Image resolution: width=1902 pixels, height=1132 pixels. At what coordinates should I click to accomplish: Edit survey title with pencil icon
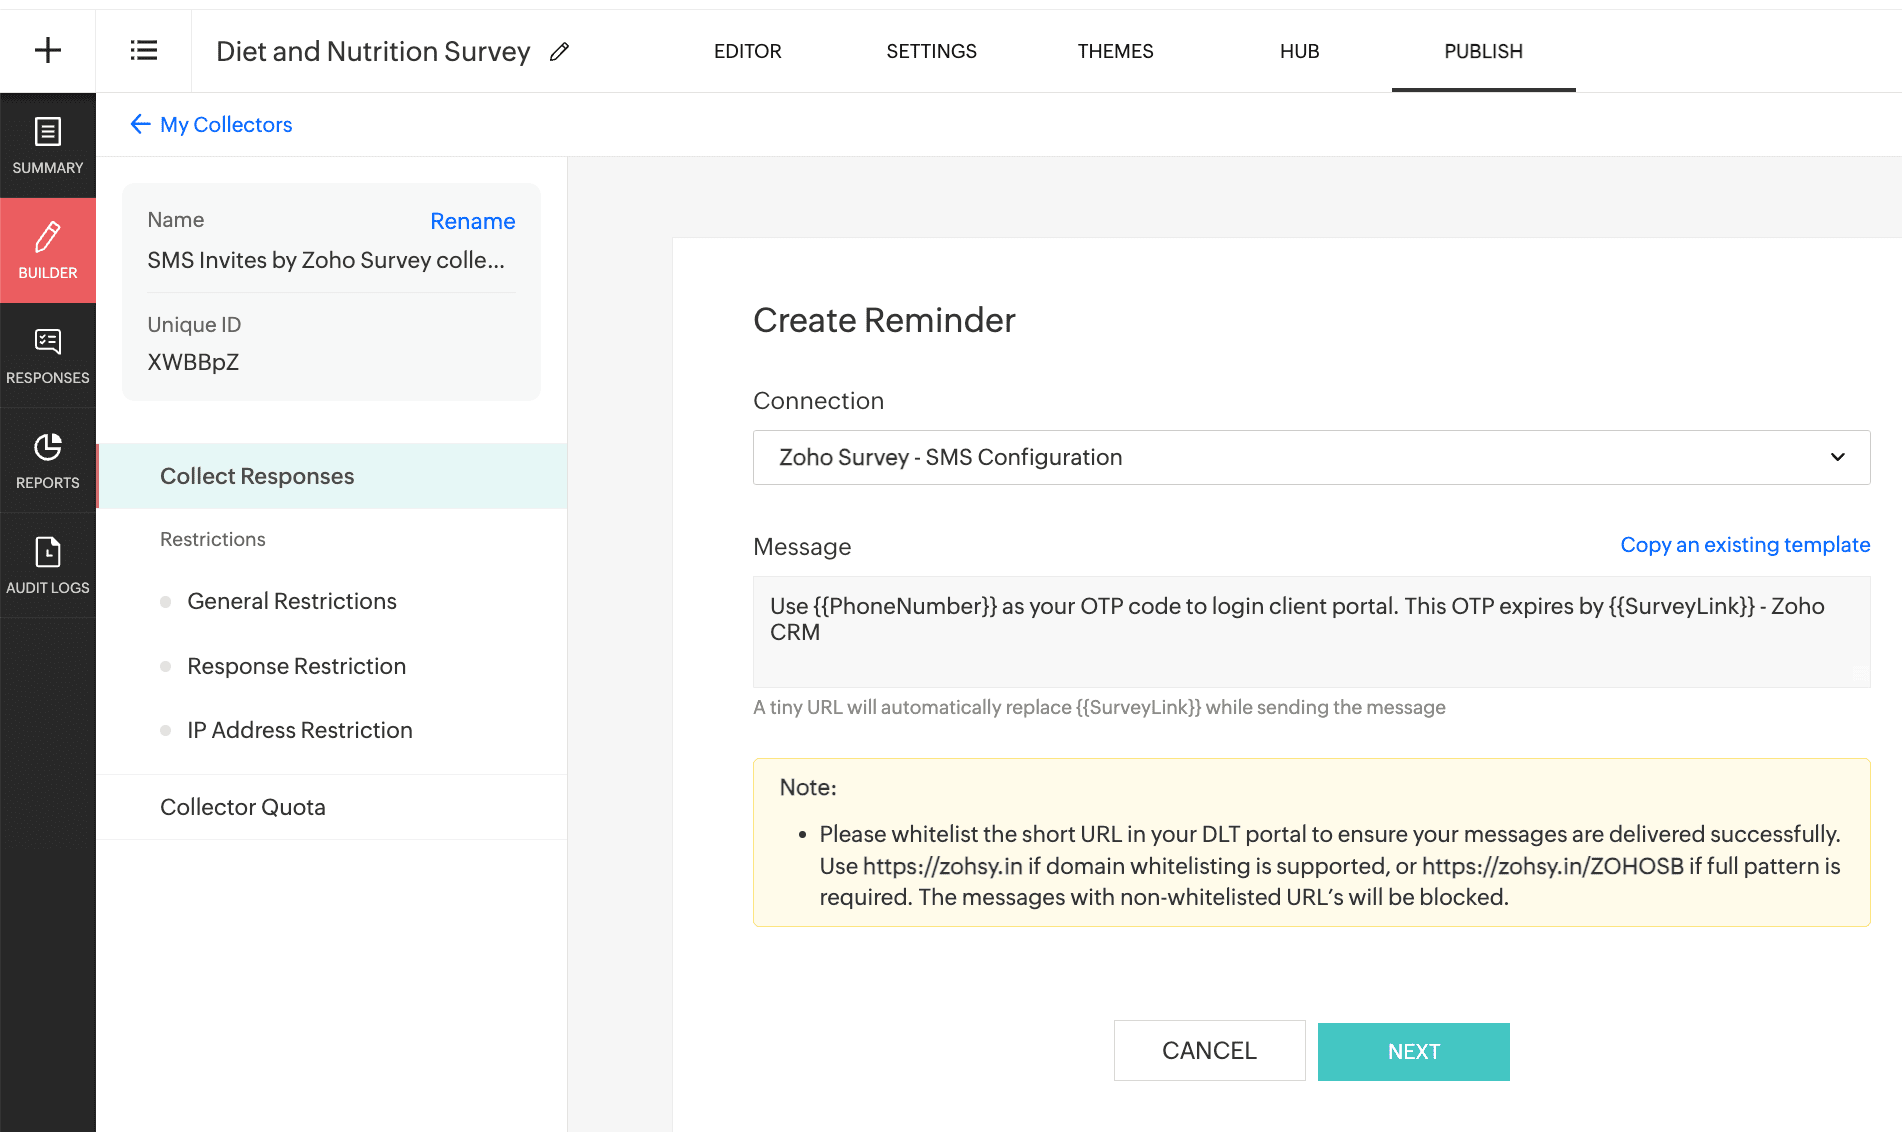(560, 51)
